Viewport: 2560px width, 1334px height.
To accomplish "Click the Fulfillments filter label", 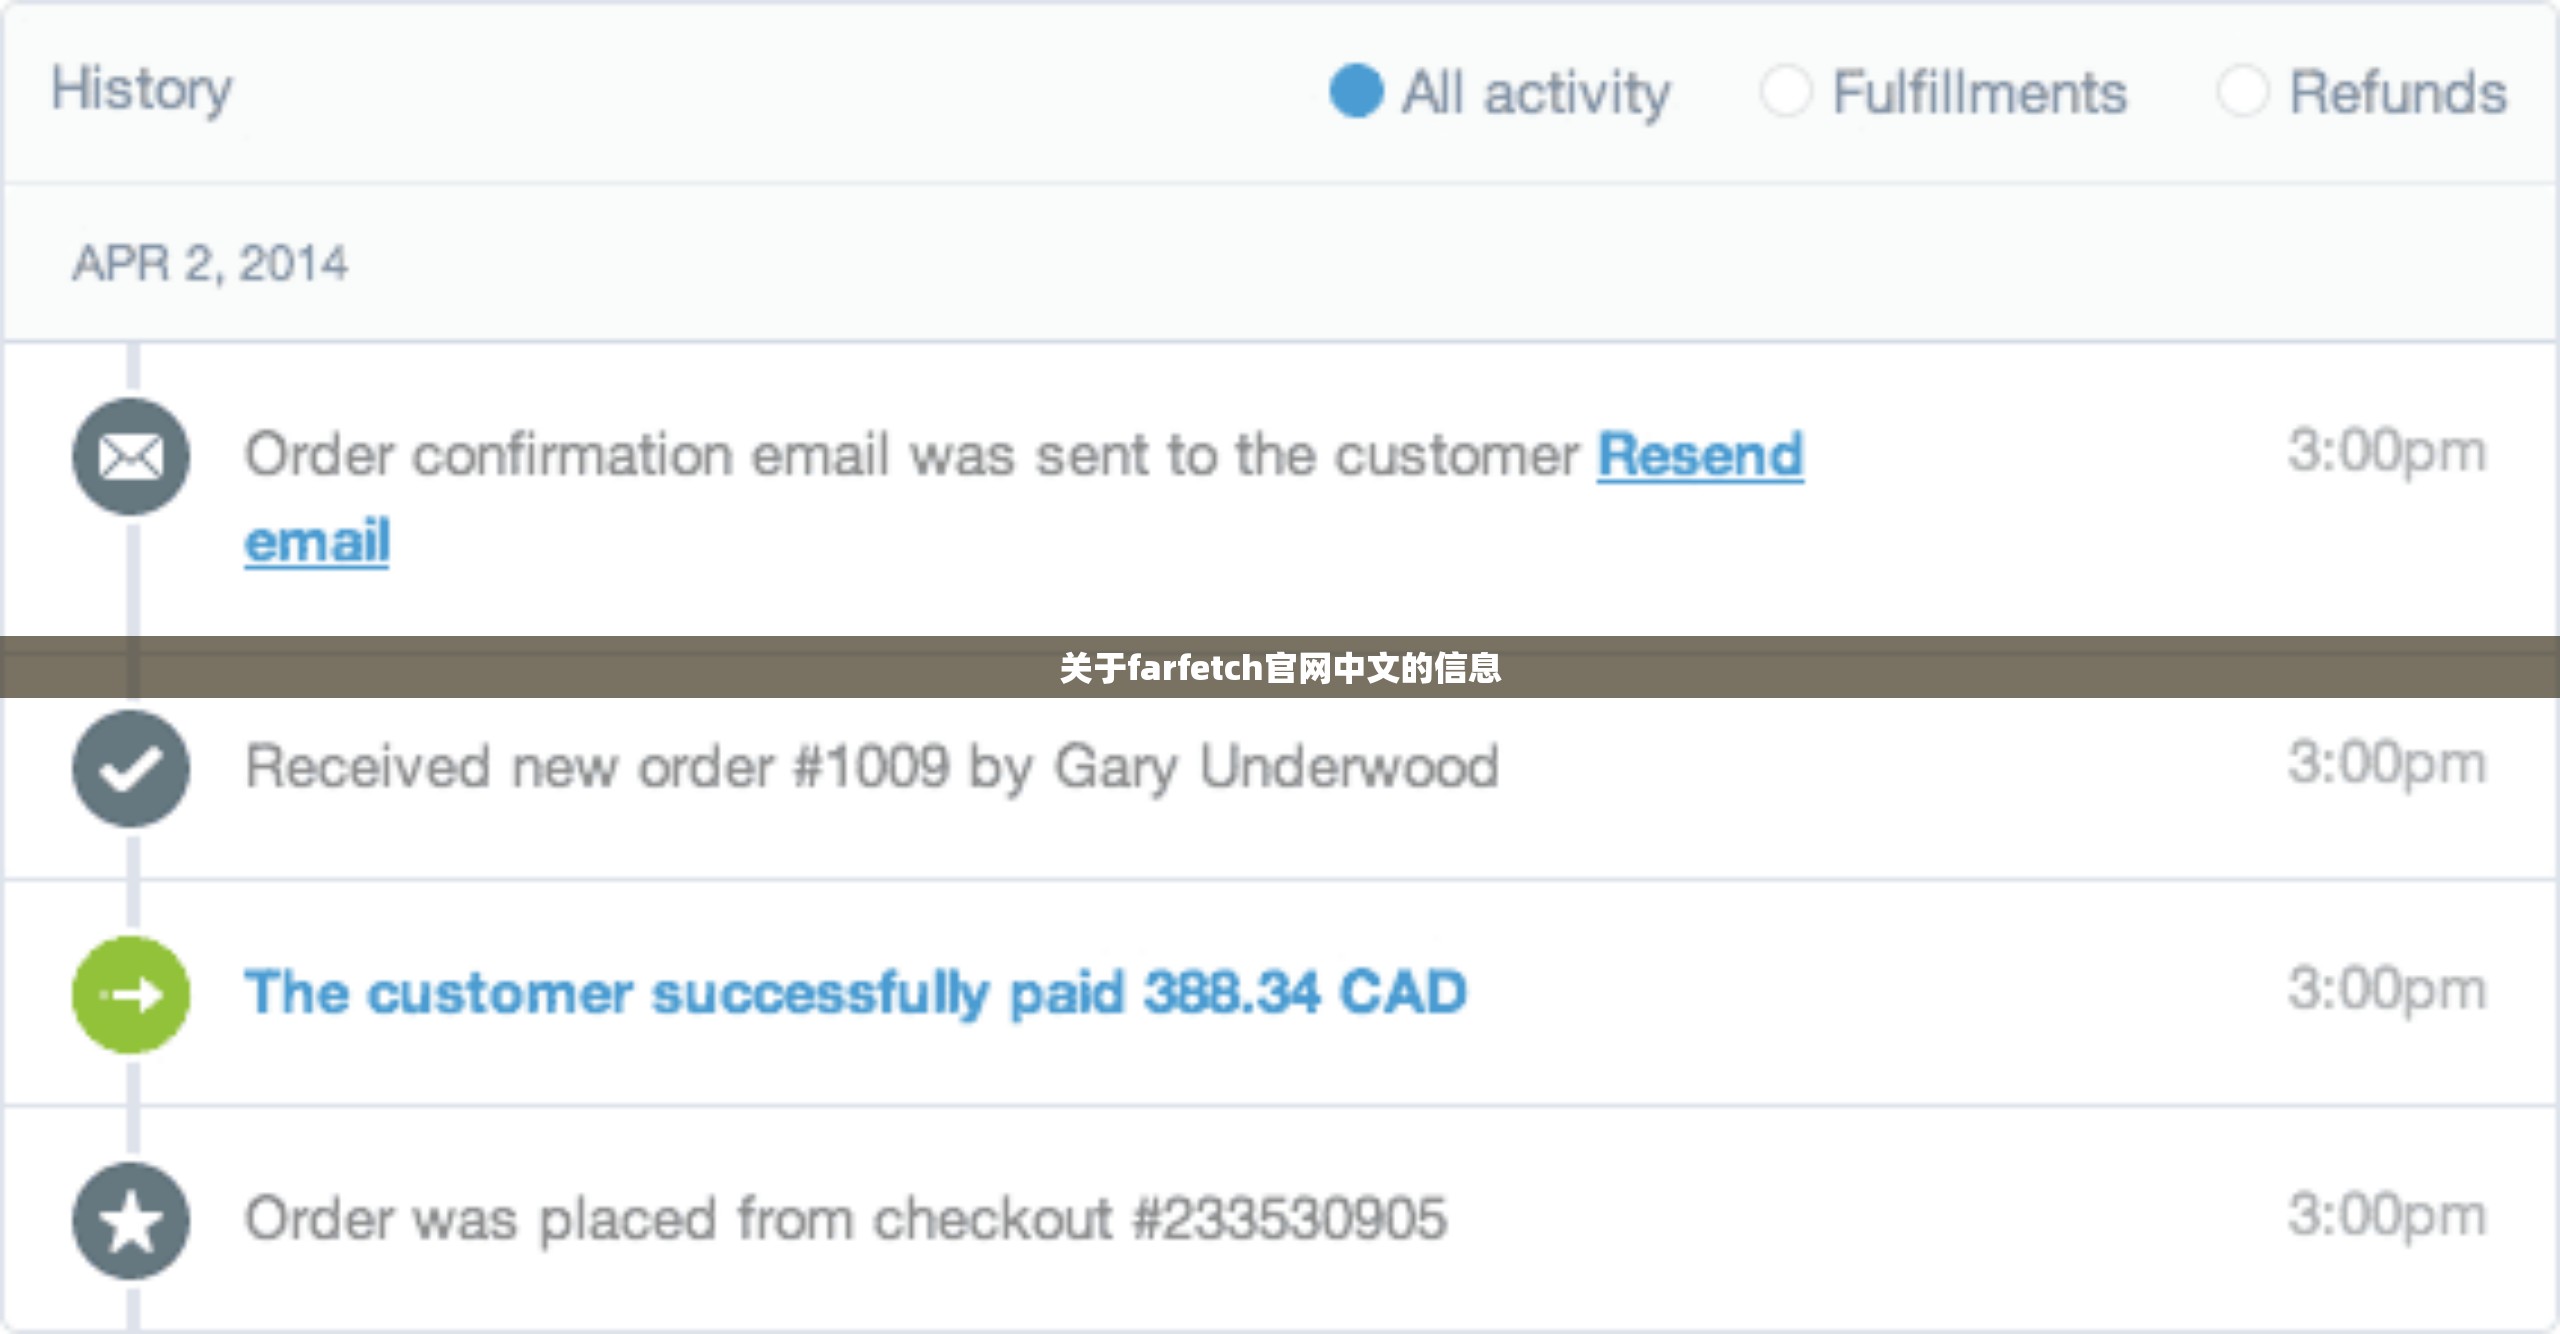I will 1979,92.
